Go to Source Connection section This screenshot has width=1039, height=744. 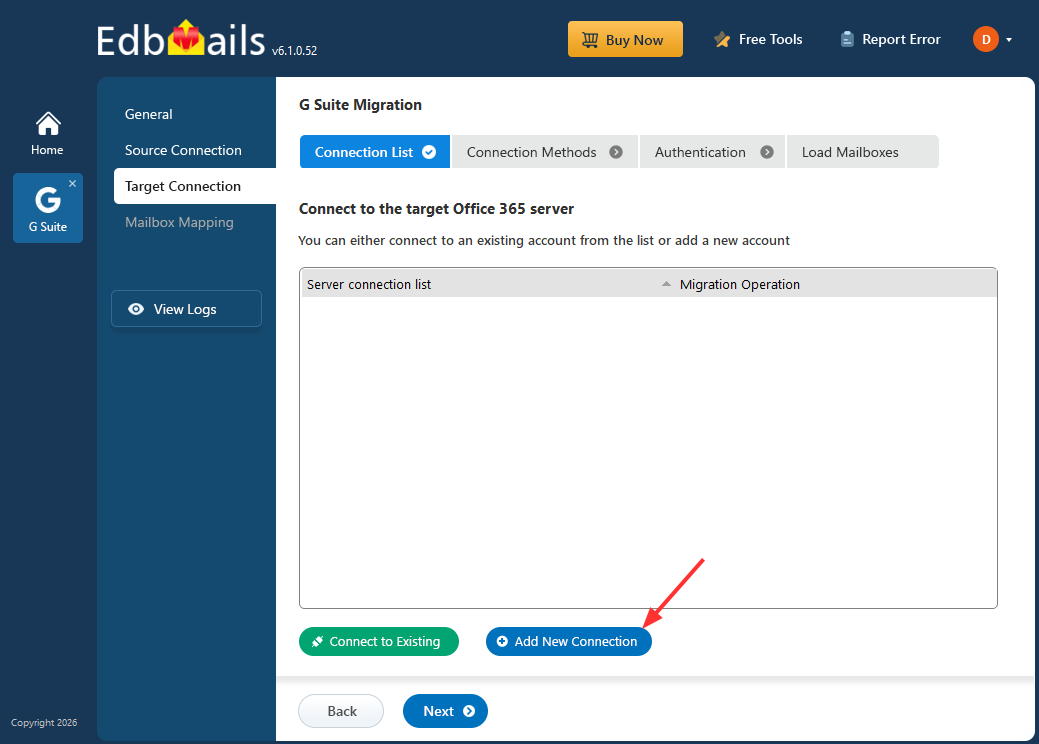click(x=183, y=150)
